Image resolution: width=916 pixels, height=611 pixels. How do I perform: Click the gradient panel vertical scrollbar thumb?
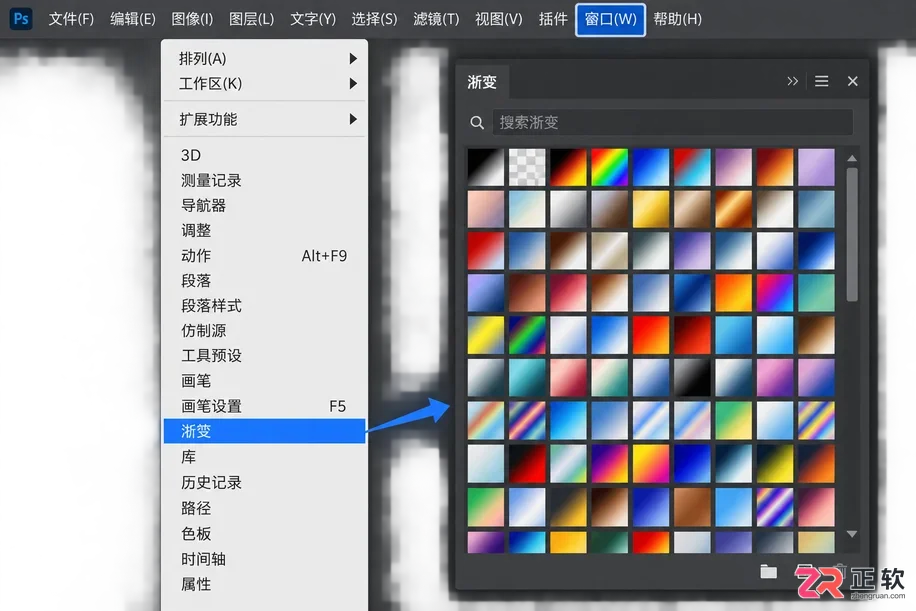[852, 234]
